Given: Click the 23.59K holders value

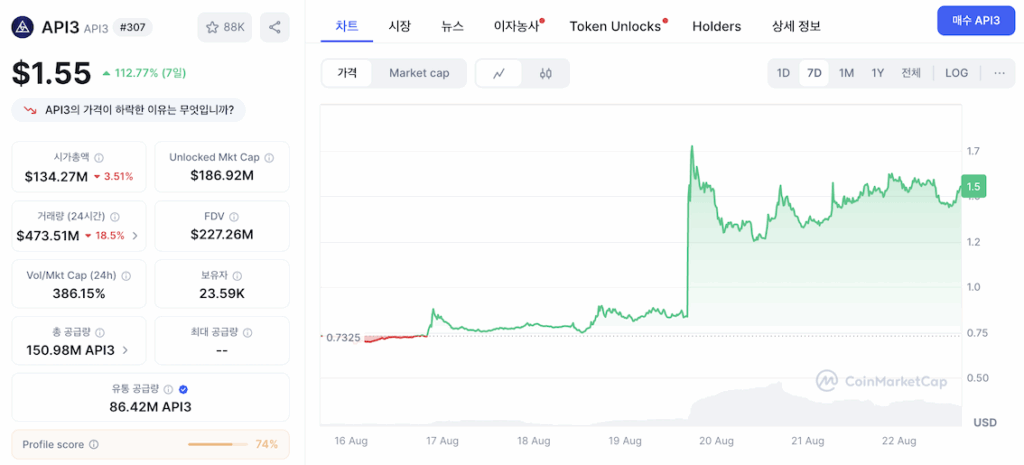Looking at the screenshot, I should click(222, 294).
